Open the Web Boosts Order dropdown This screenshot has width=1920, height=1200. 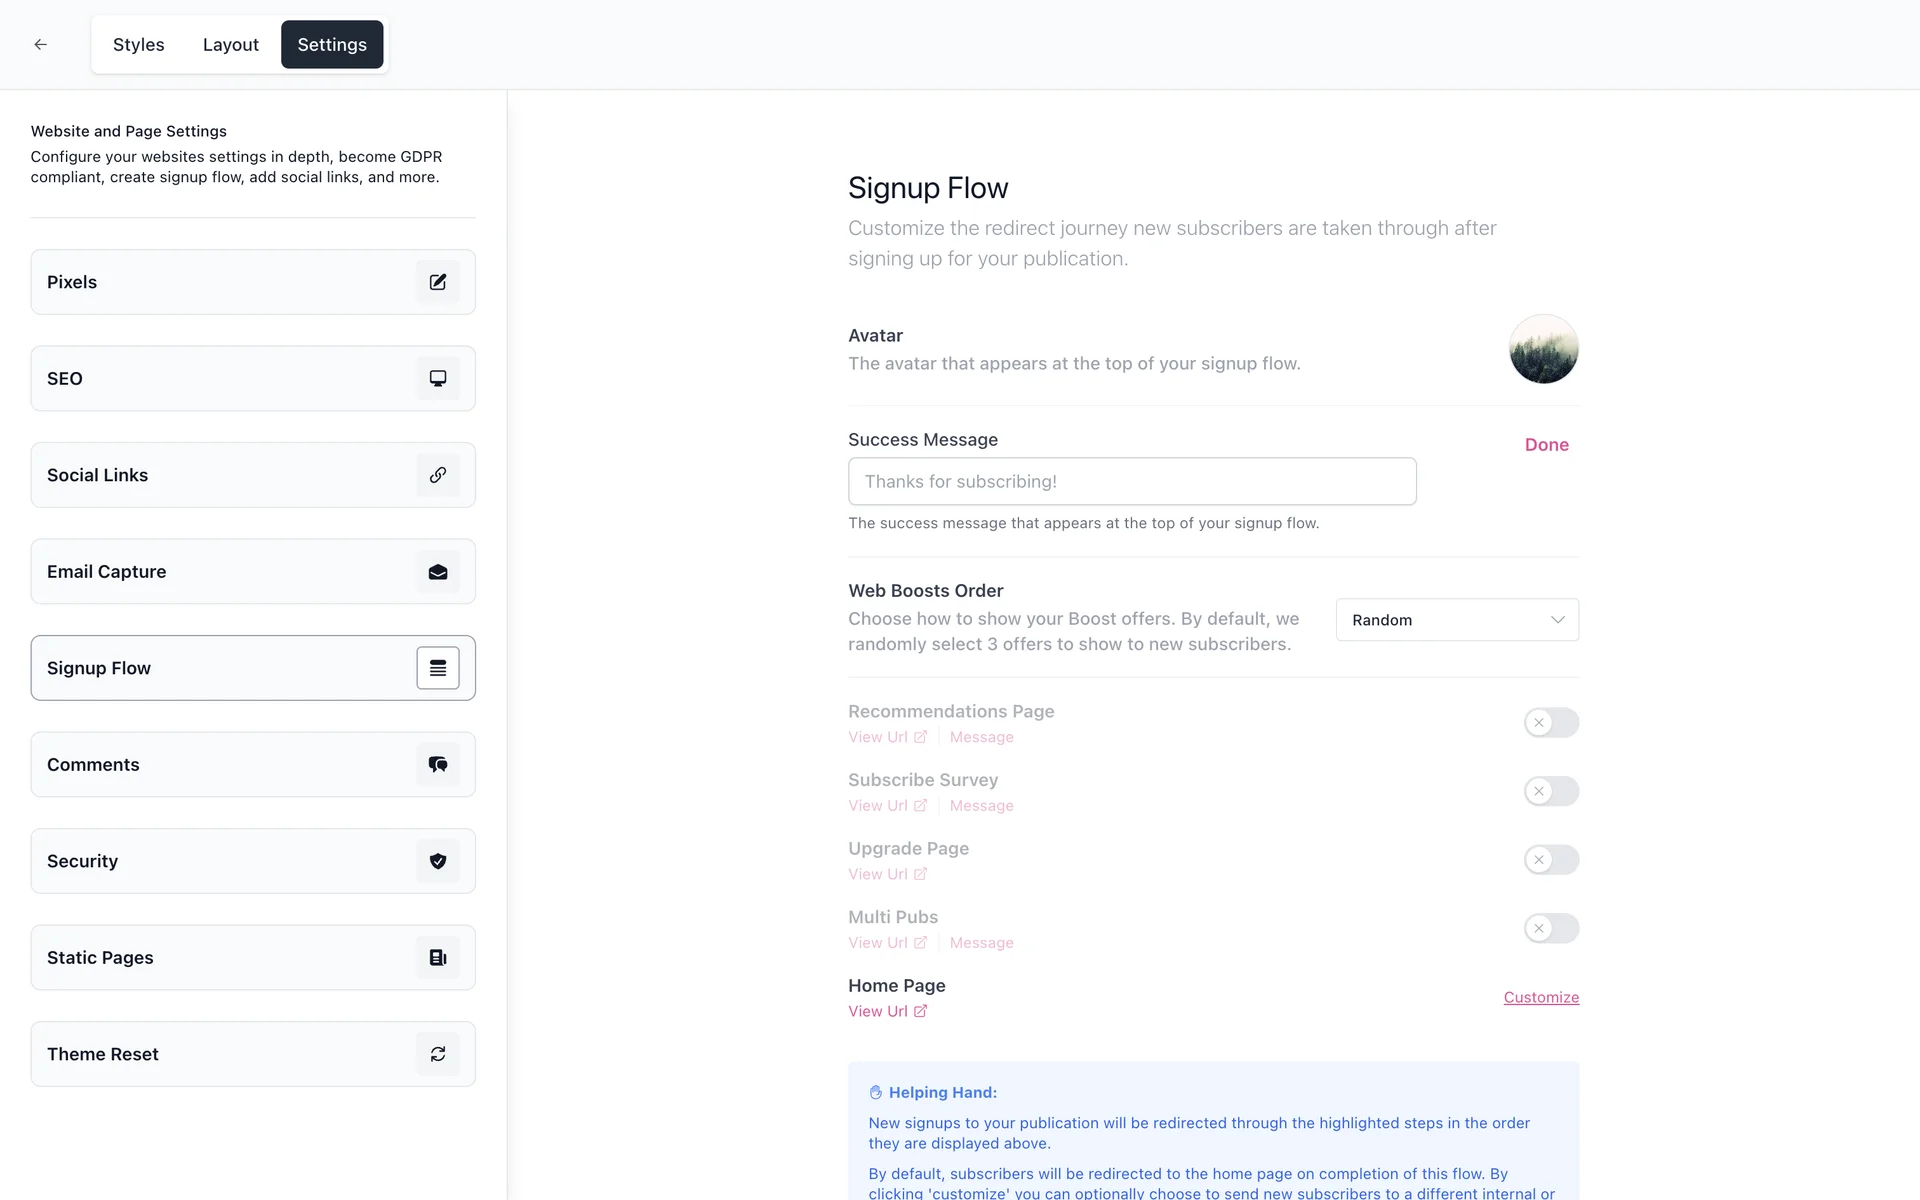[1457, 620]
